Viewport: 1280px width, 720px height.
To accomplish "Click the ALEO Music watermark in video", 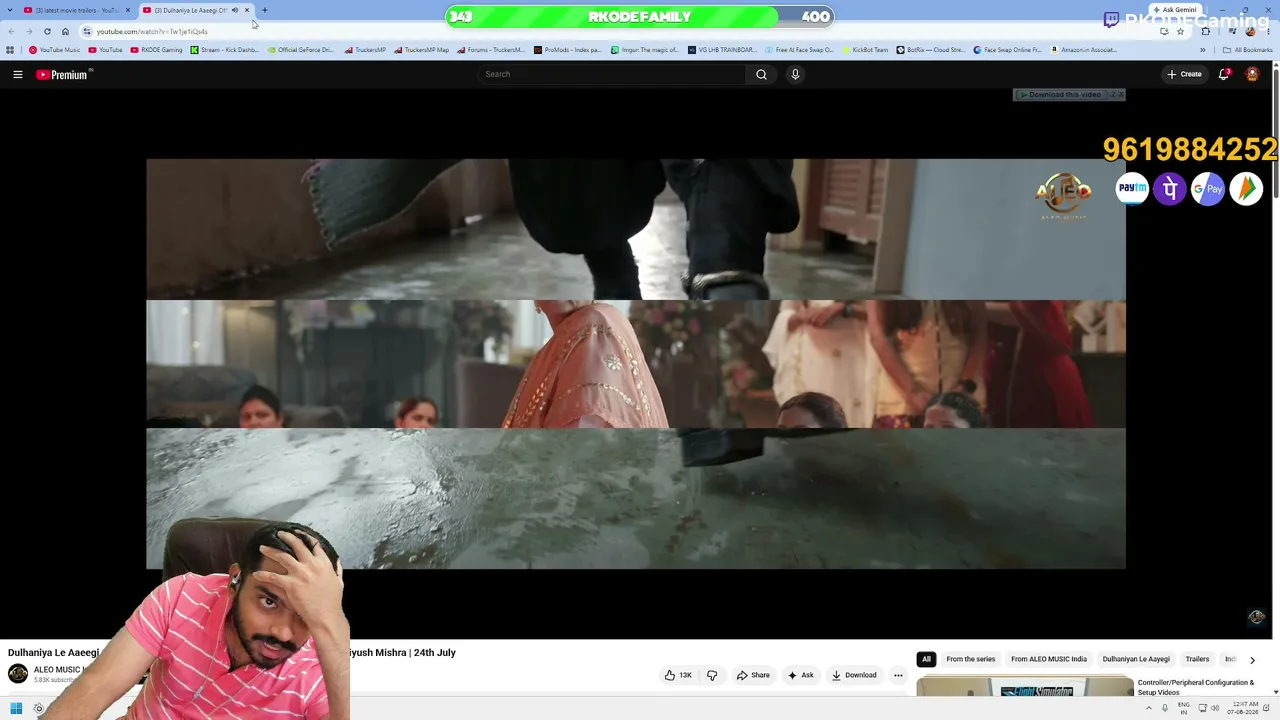I will click(x=1063, y=194).
